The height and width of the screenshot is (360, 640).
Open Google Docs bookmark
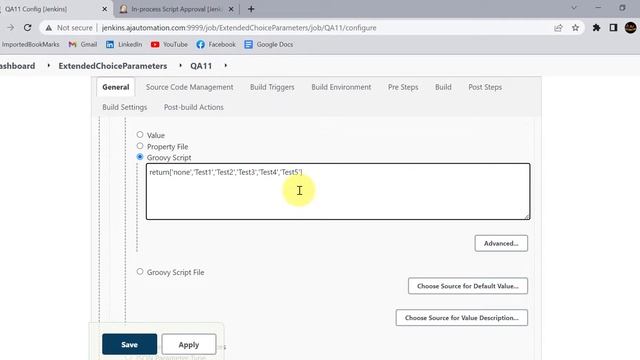click(269, 44)
